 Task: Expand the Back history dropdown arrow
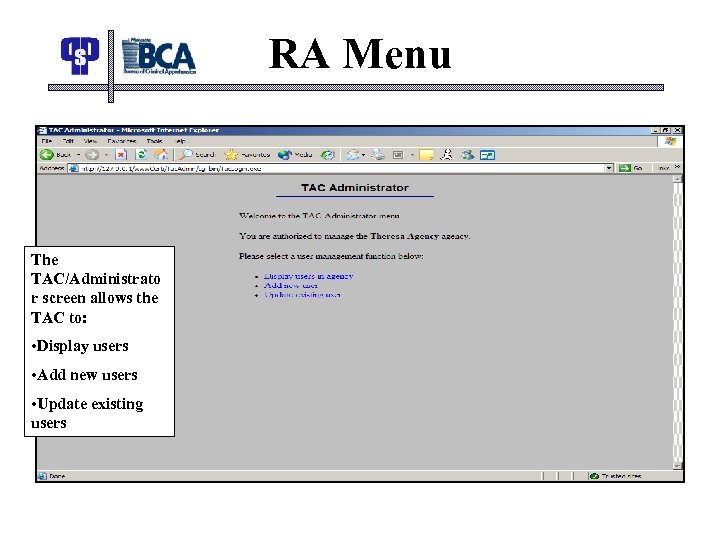click(79, 155)
